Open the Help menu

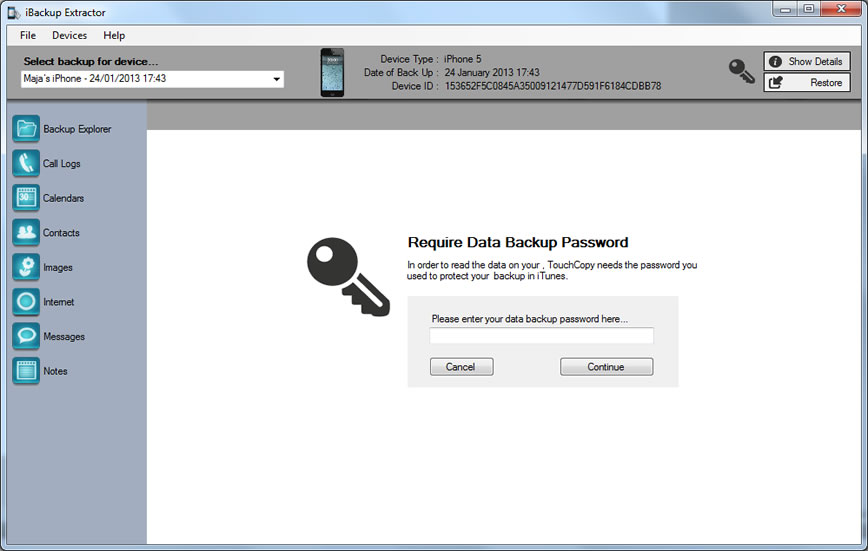click(x=114, y=35)
